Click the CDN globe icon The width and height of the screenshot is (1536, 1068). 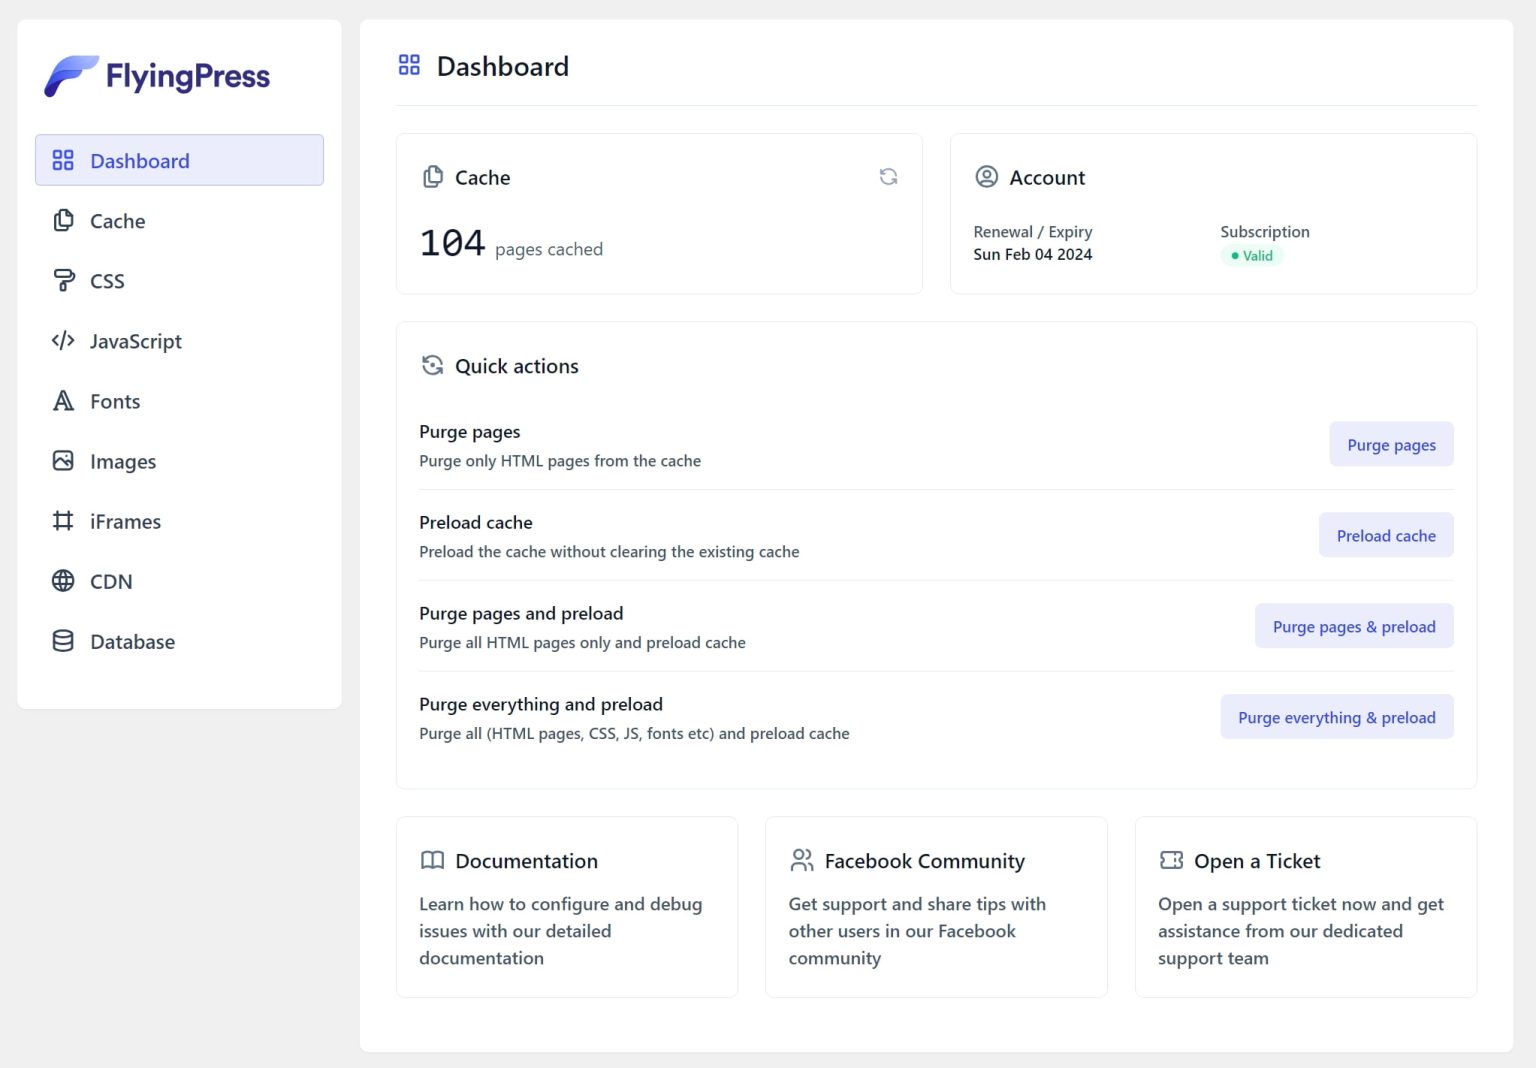(x=61, y=581)
